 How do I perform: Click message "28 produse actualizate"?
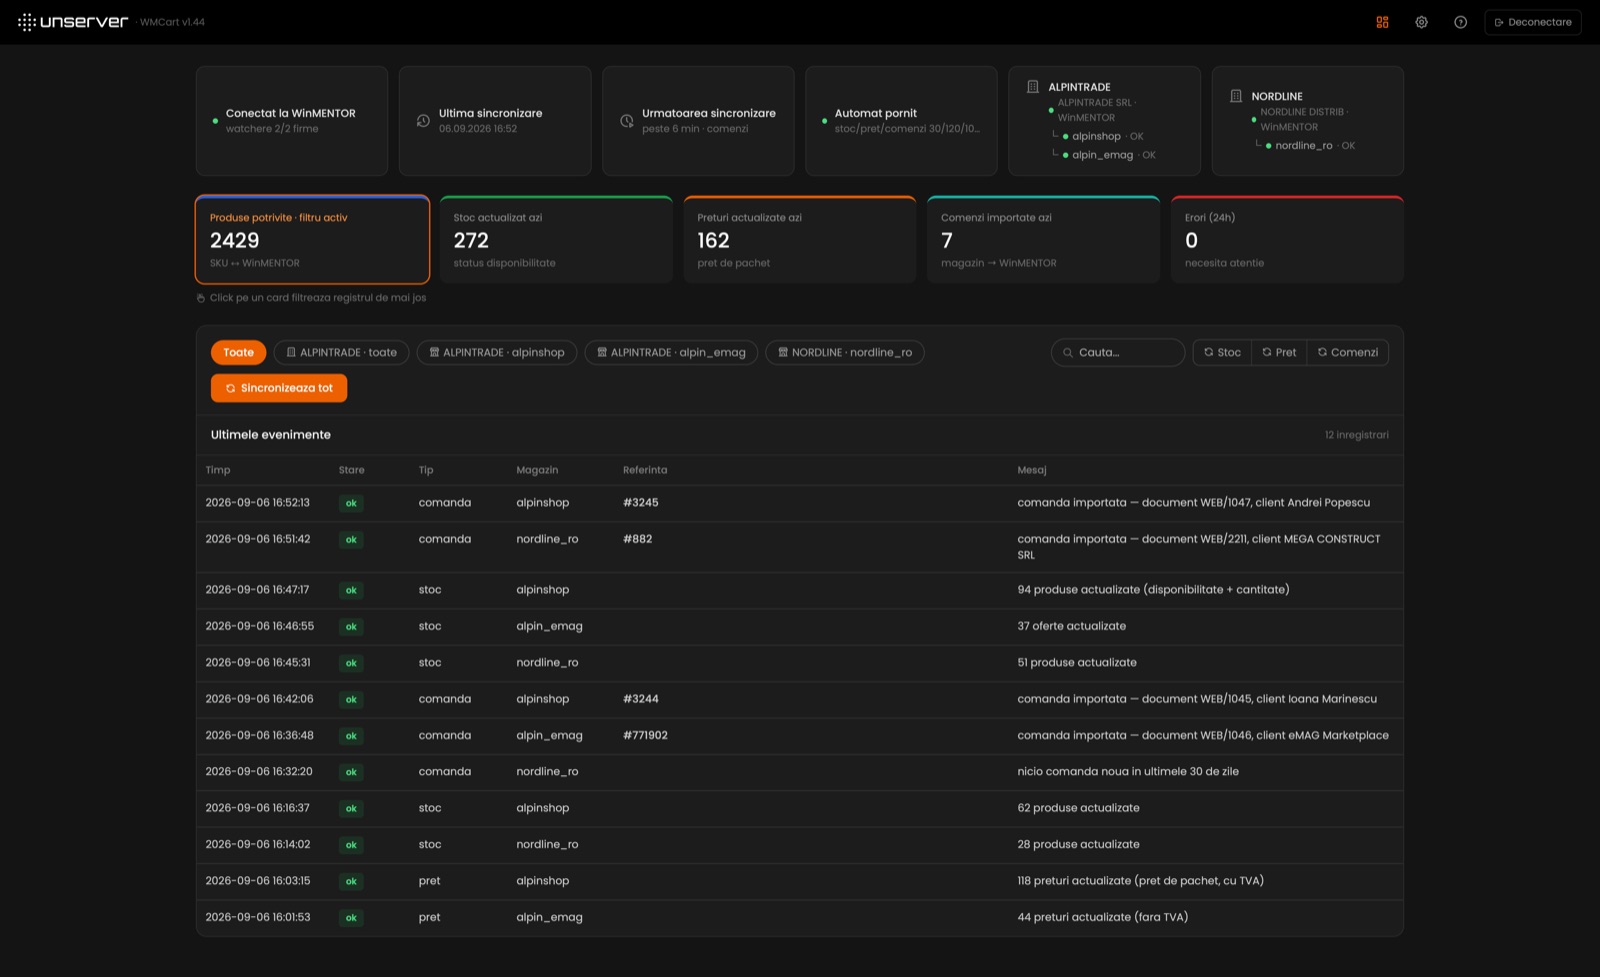tap(1078, 845)
